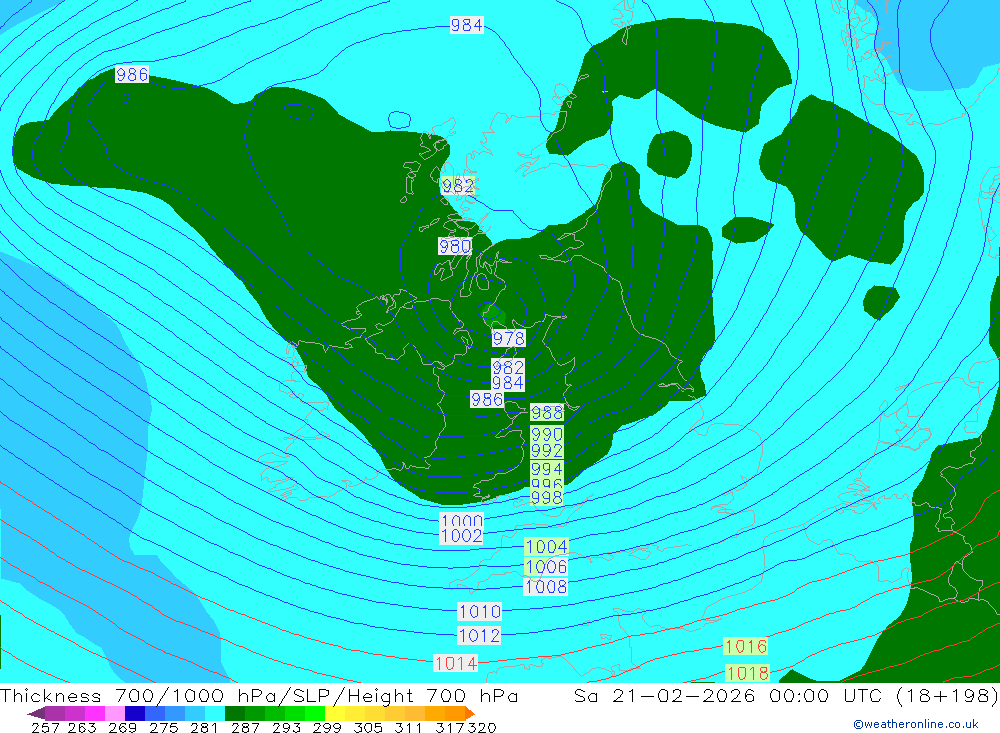
Task: Select the red 1016 isobar label
Action: [x=745, y=646]
